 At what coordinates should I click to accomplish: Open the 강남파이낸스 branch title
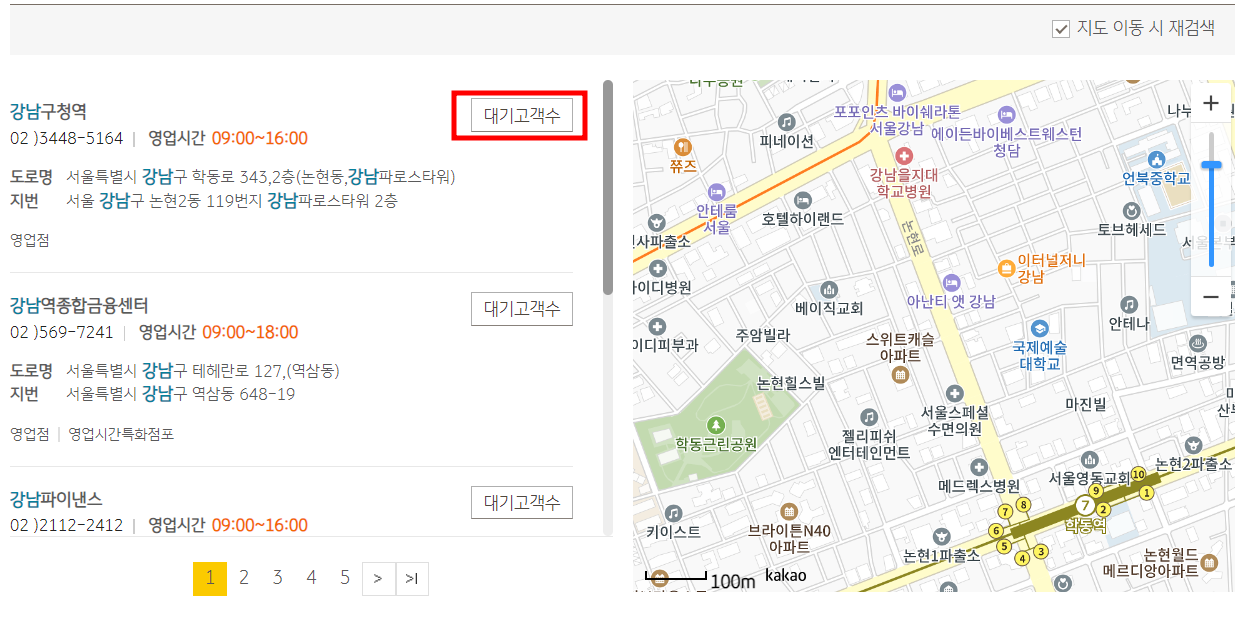click(56, 499)
